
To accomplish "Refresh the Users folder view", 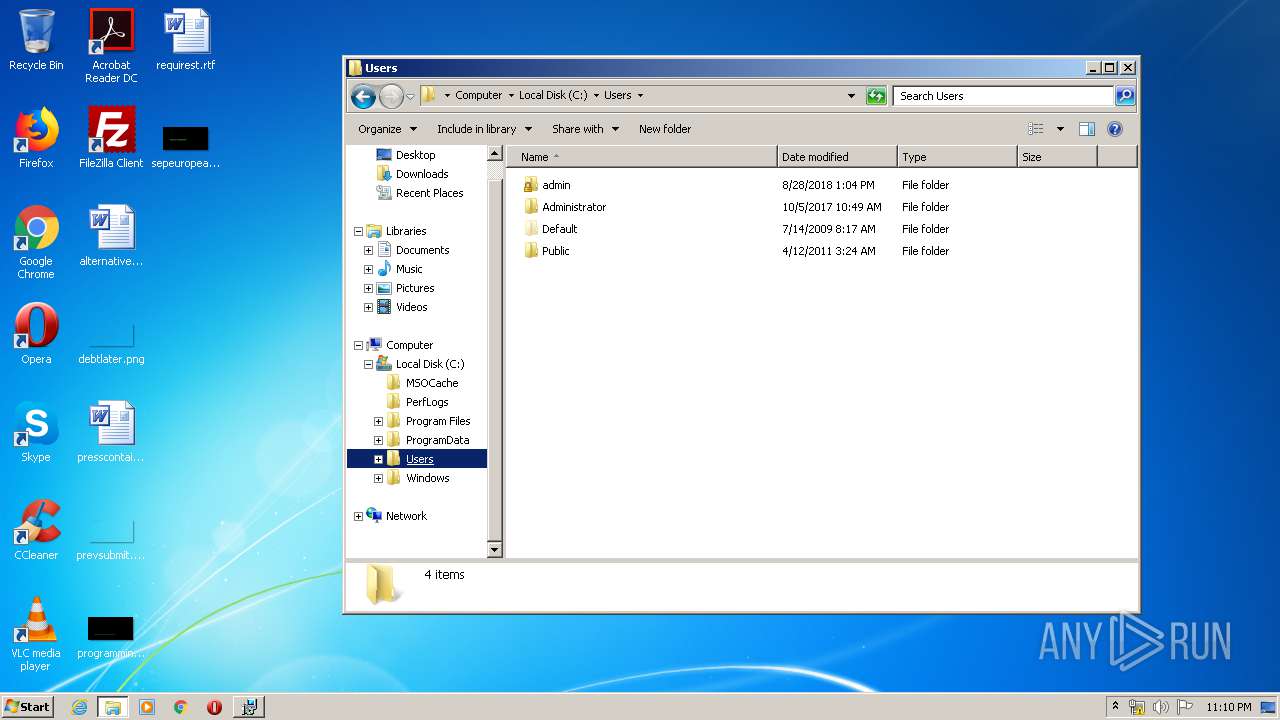I will tap(876, 96).
